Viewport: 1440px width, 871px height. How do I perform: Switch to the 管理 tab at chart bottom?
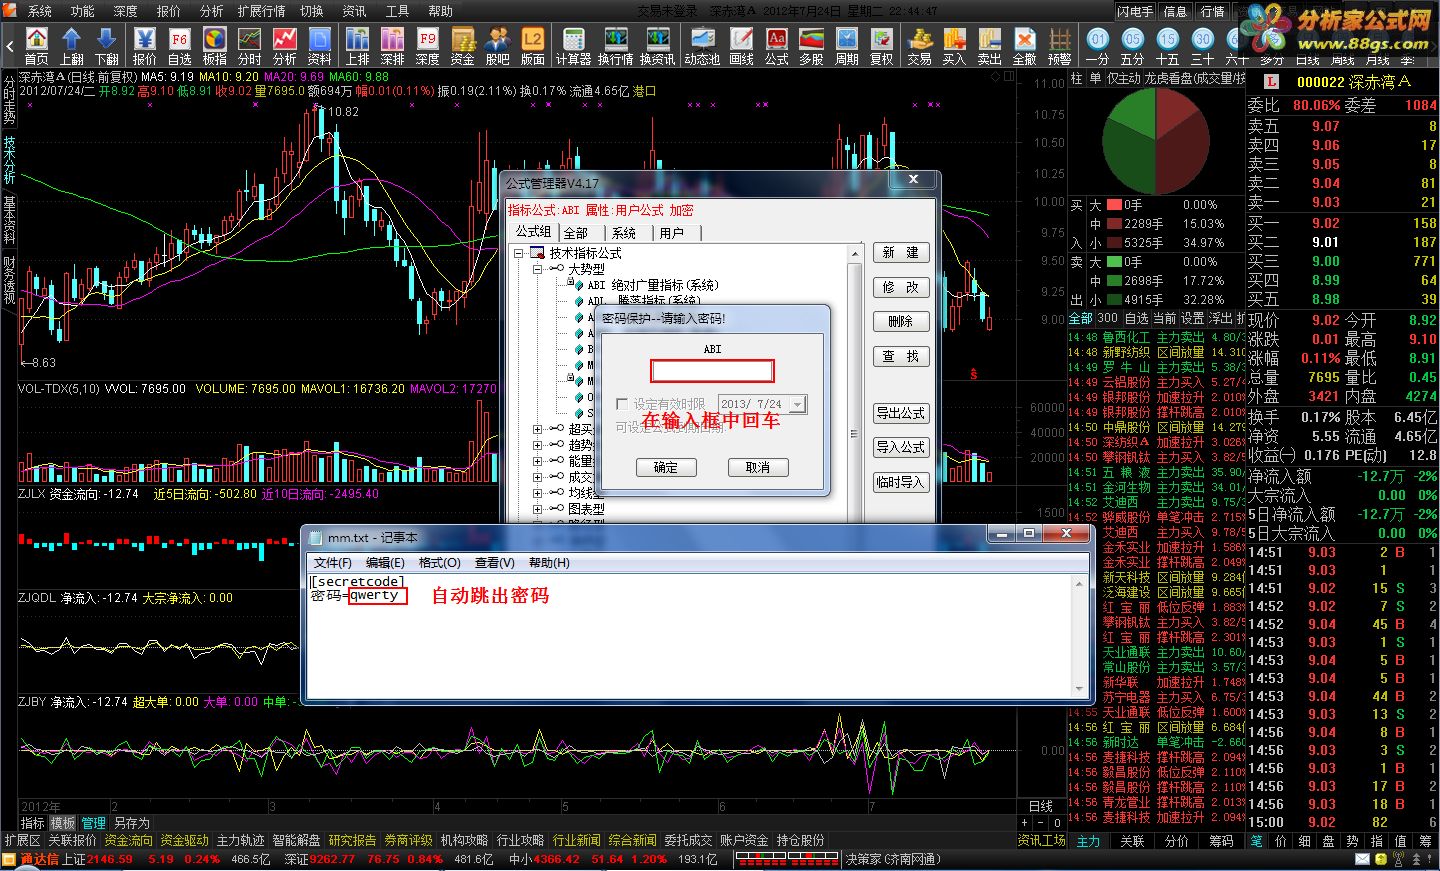[94, 823]
